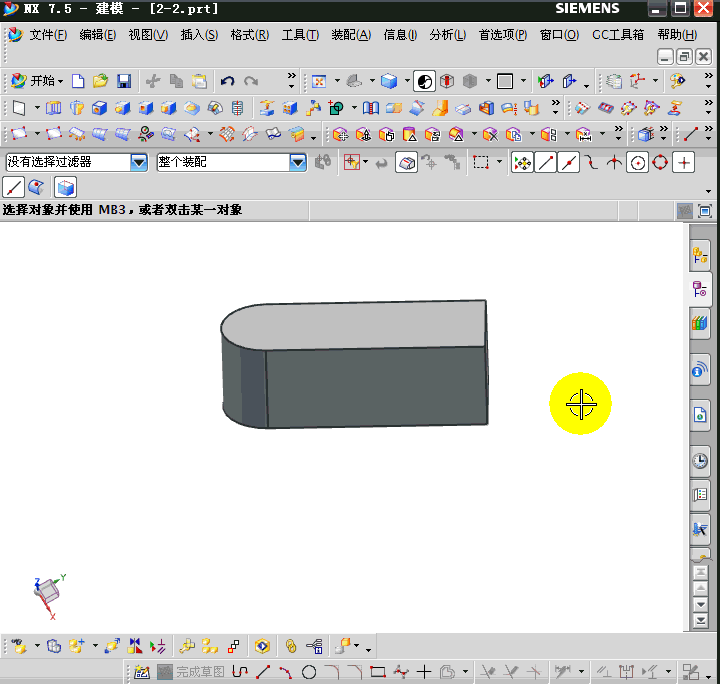This screenshot has height=684, width=720.
Task: Open a part with the folder icon
Action: pos(100,81)
